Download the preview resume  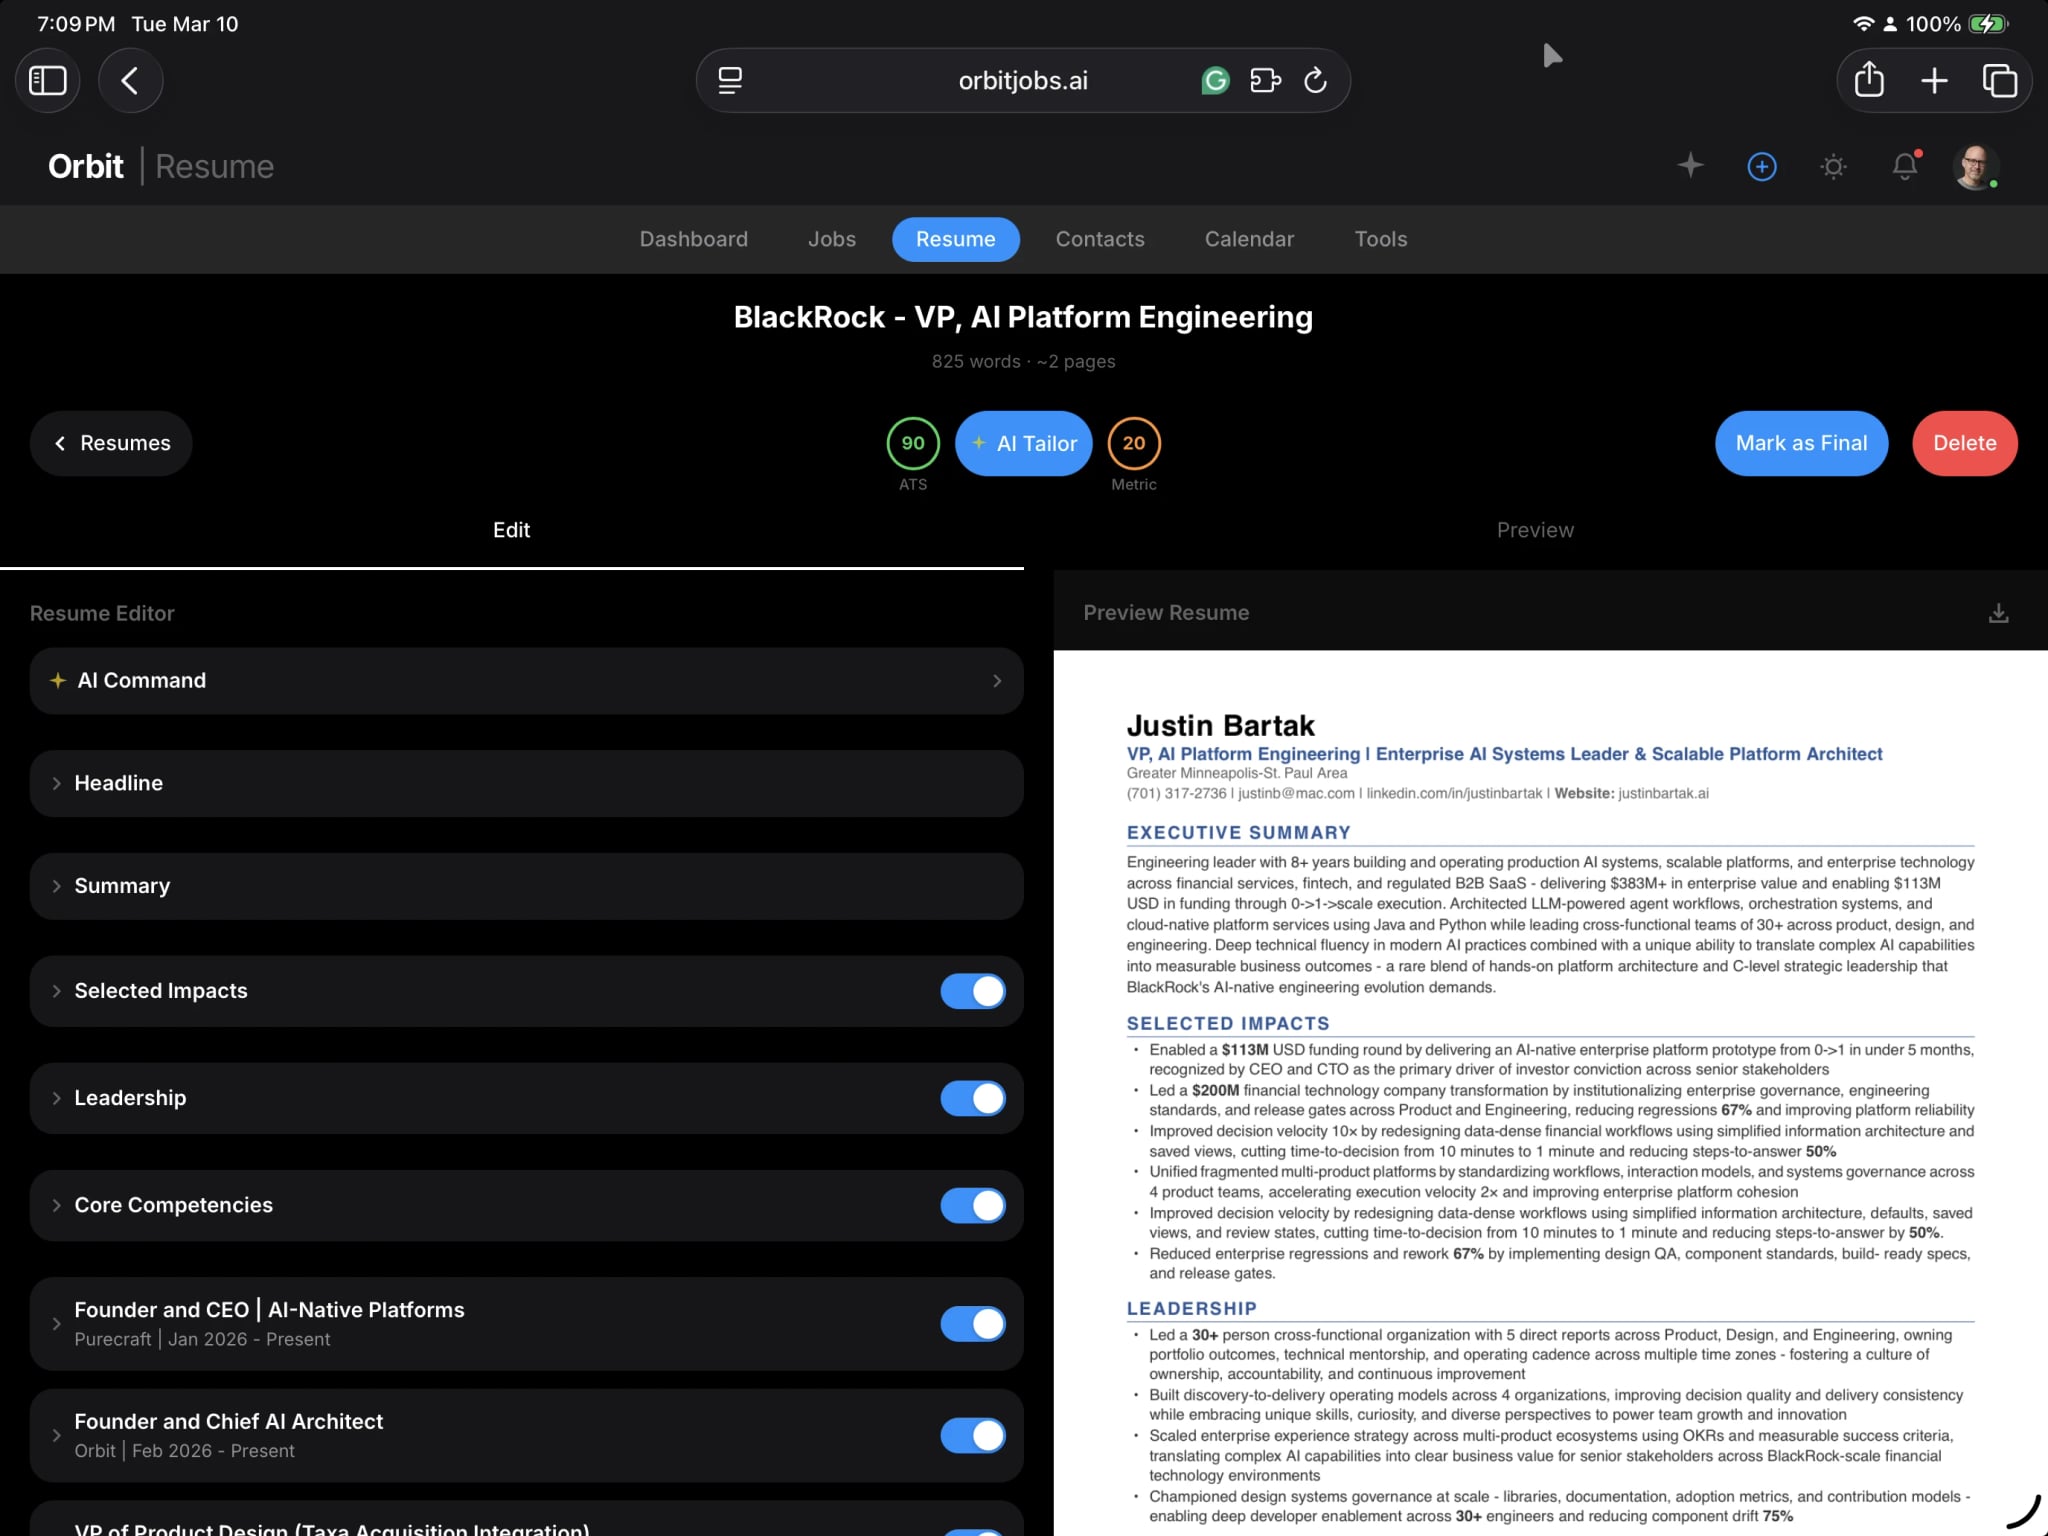pos(1998,612)
